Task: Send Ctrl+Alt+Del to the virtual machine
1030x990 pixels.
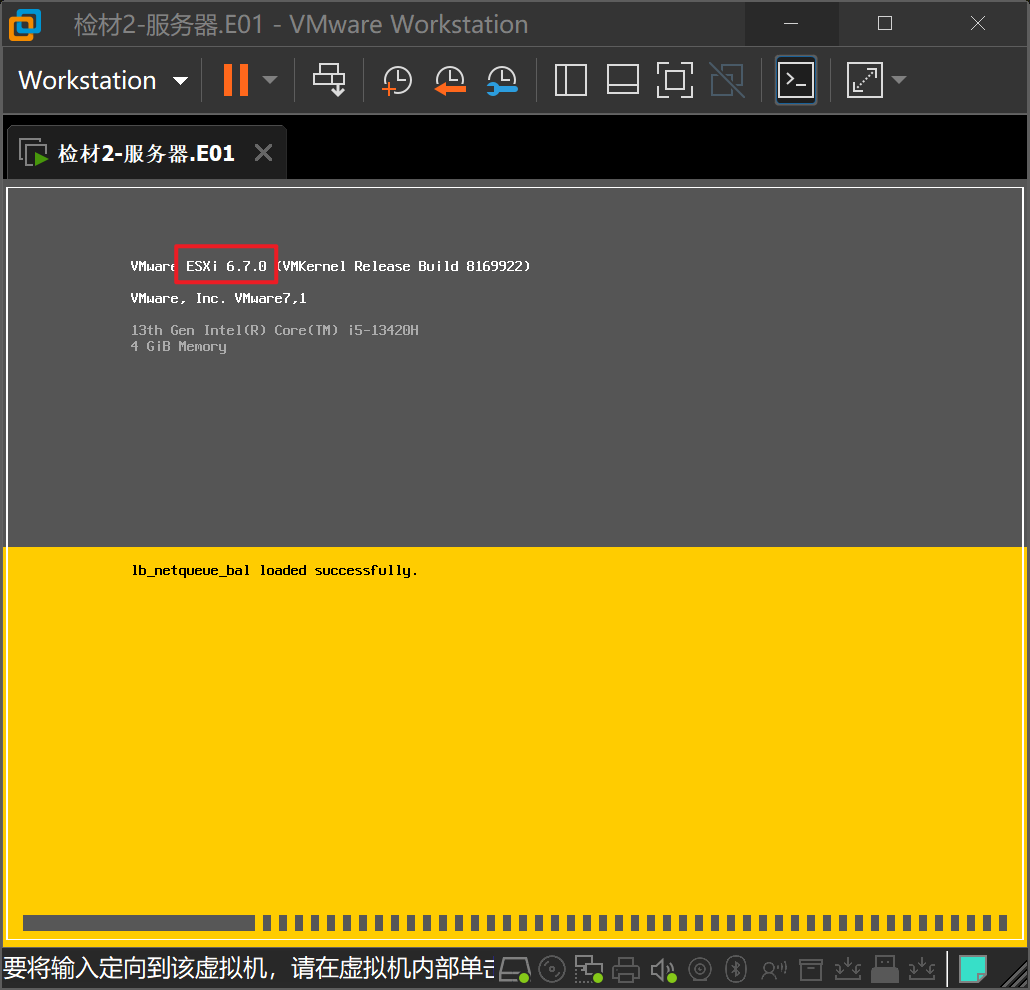Action: tap(329, 80)
